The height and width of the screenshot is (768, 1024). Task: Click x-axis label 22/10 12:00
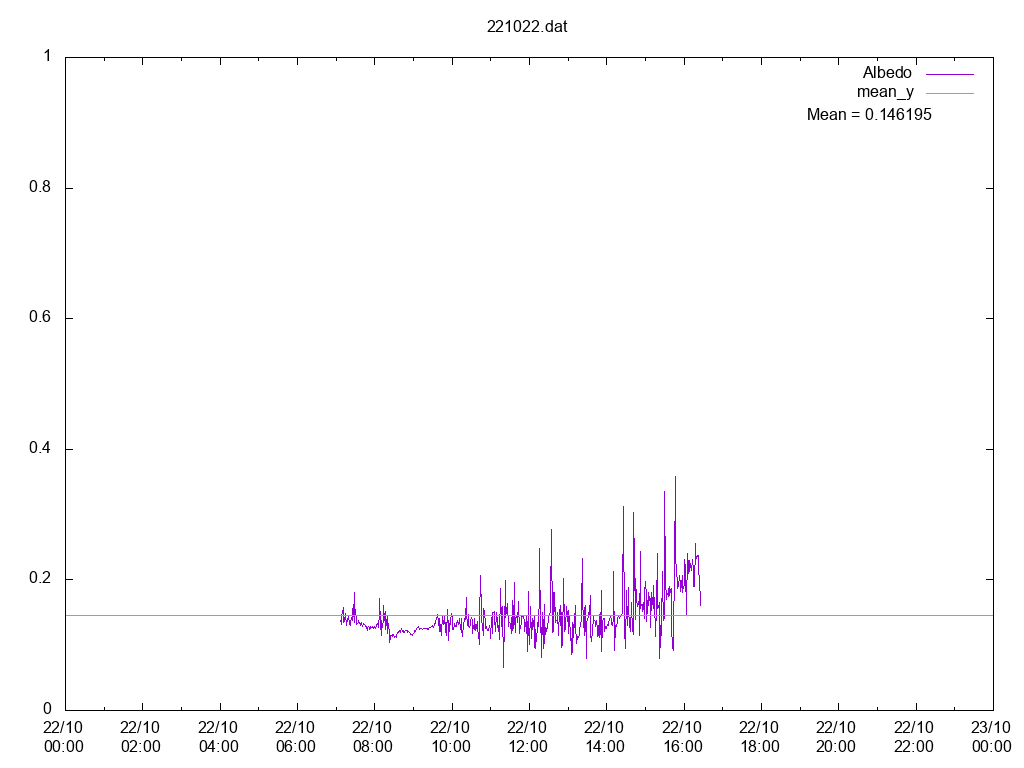(528, 737)
